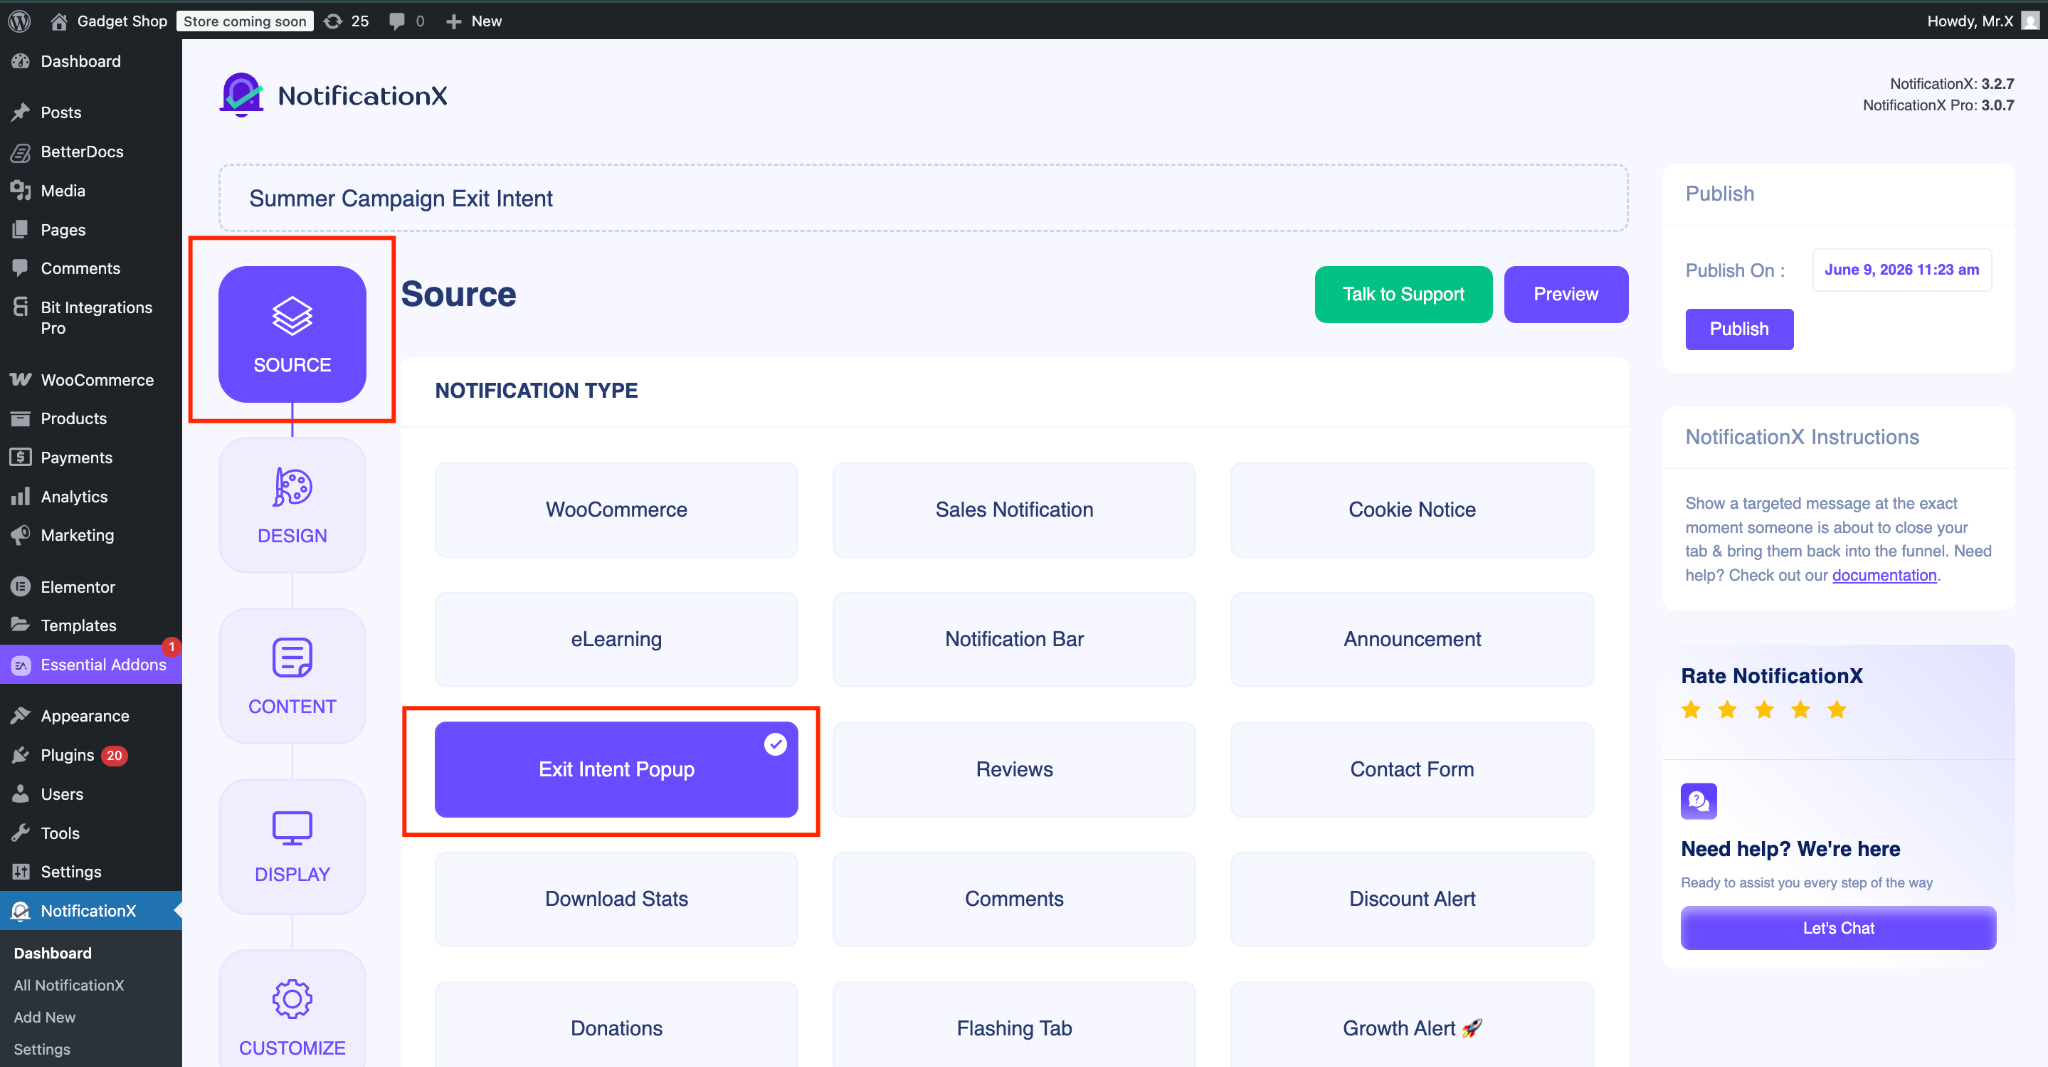This screenshot has height=1067, width=2048.
Task: Select the Content step document icon
Action: [292, 658]
